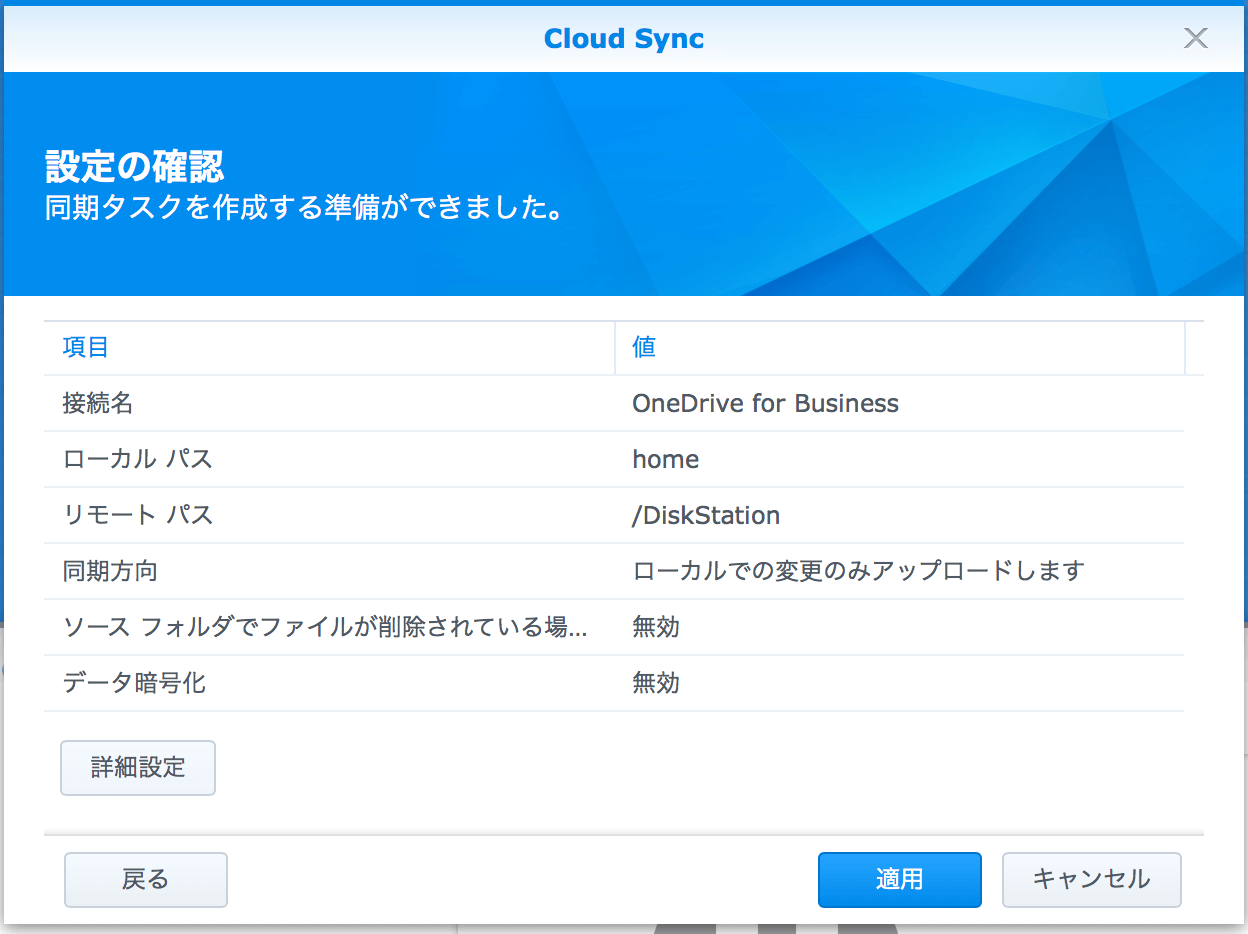1248x934 pixels.
Task: Select the 接続名 row label
Action: [x=98, y=404]
